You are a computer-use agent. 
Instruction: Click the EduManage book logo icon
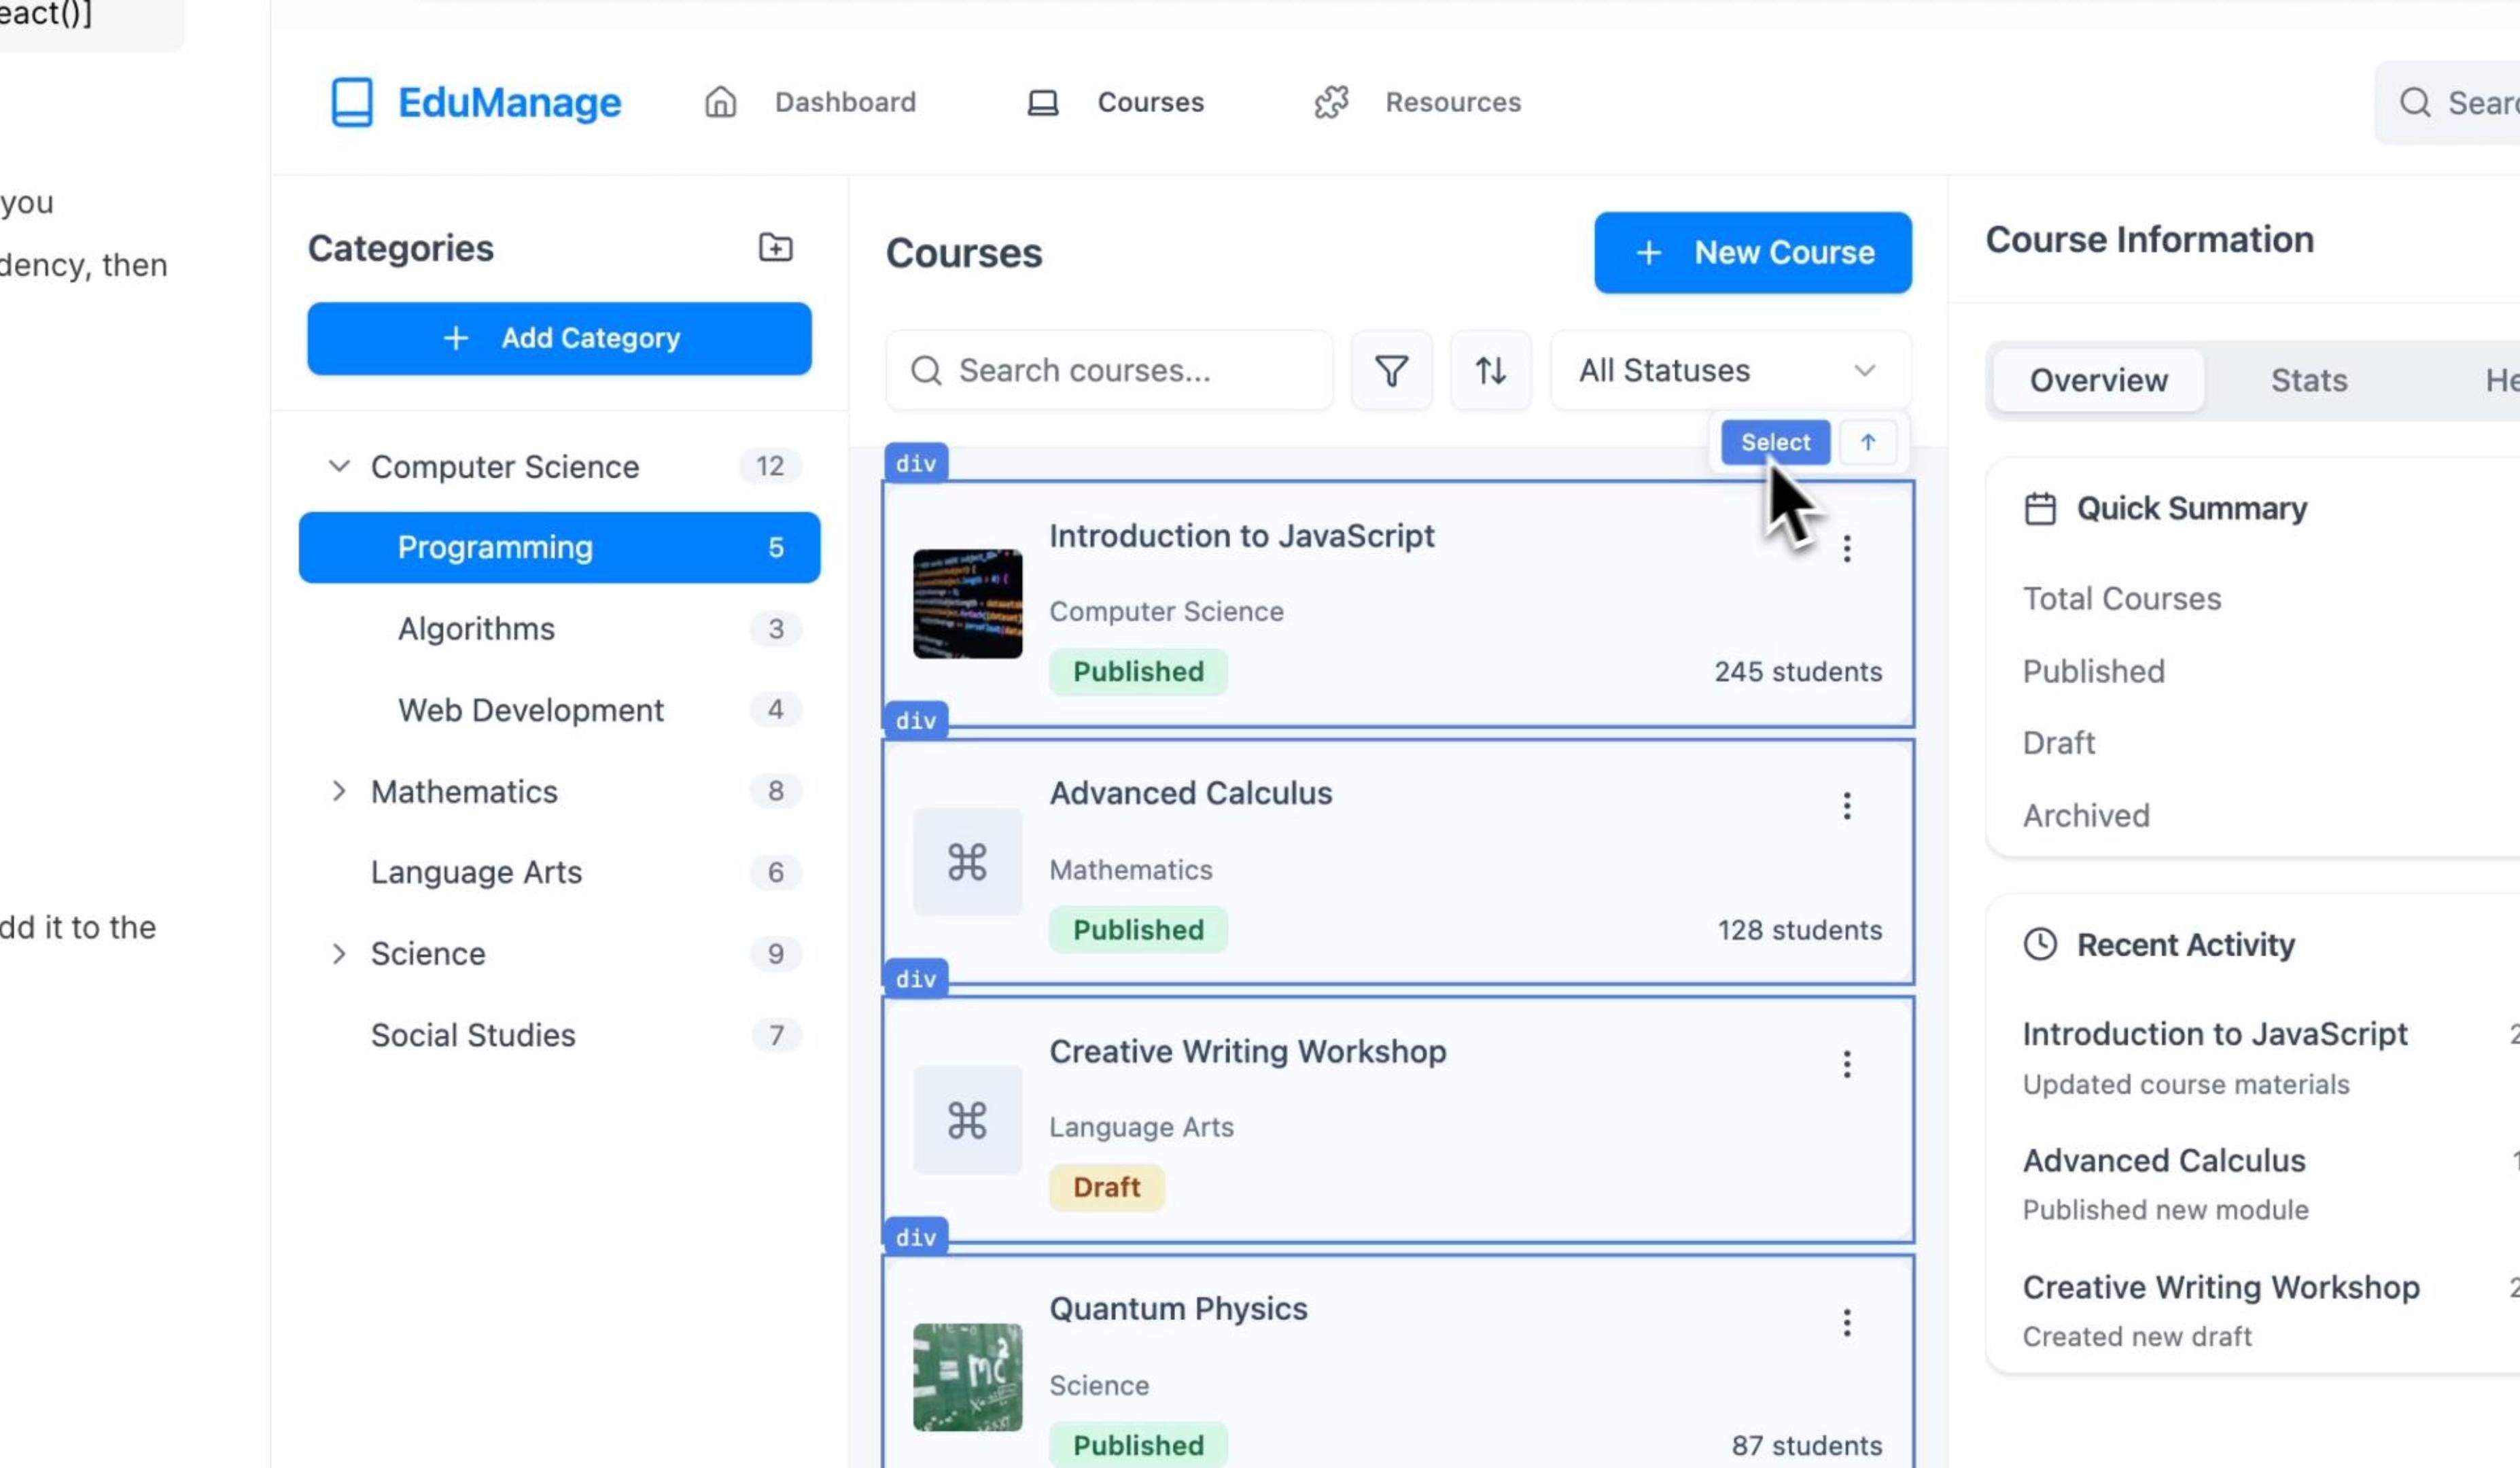(x=352, y=102)
